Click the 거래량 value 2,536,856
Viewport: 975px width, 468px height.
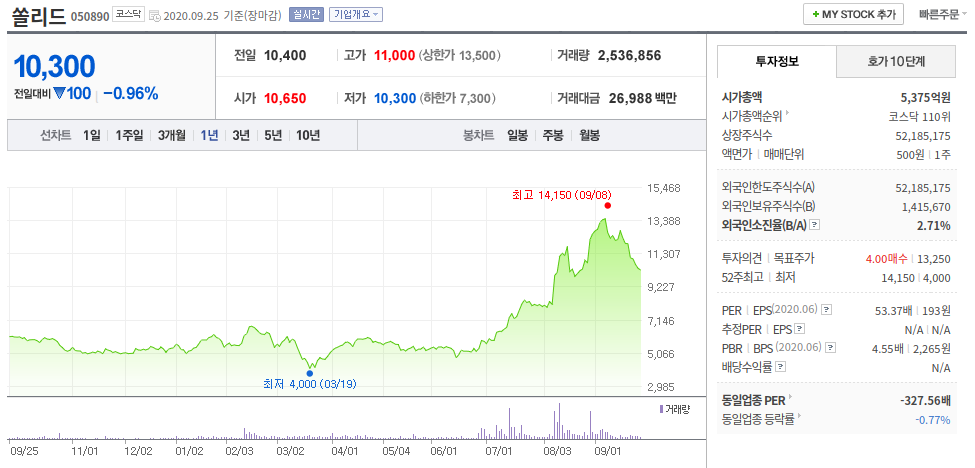point(629,55)
